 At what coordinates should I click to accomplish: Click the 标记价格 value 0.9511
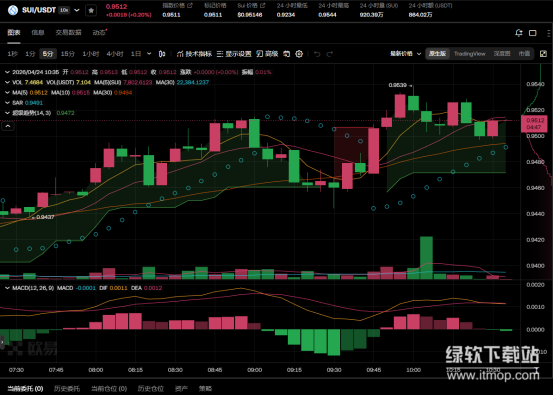click(x=213, y=15)
